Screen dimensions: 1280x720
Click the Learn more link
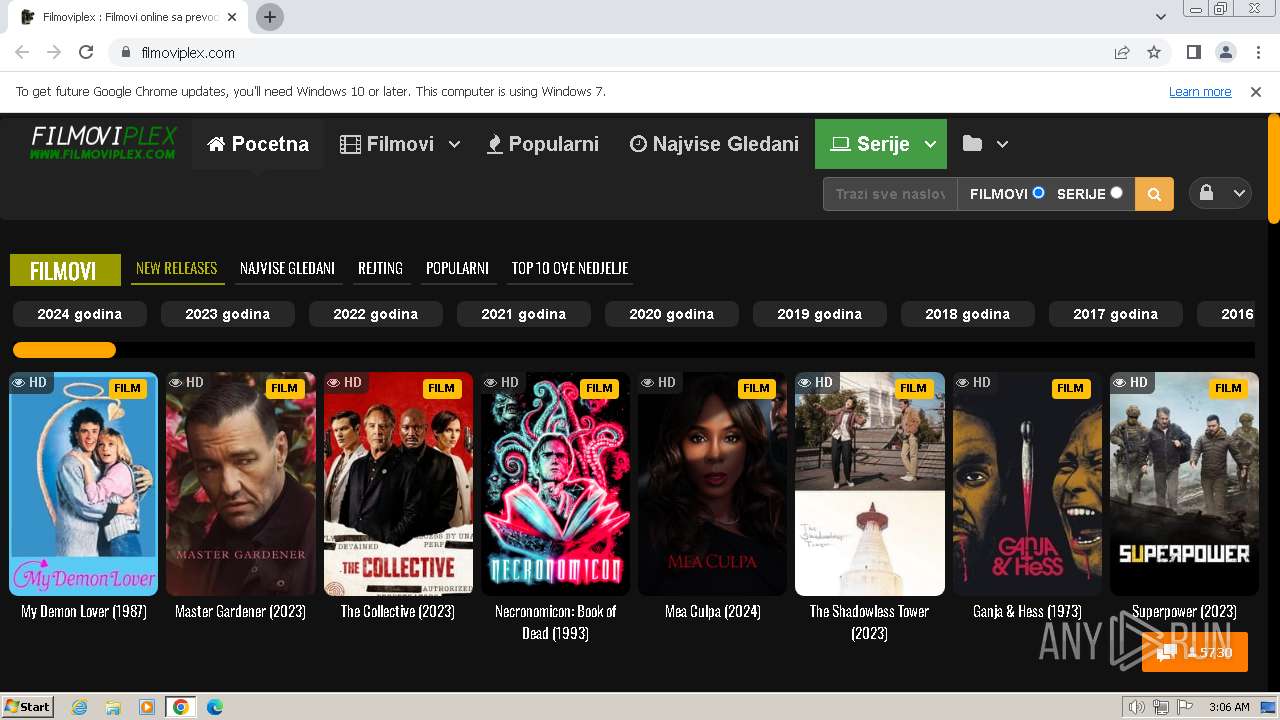click(1200, 92)
